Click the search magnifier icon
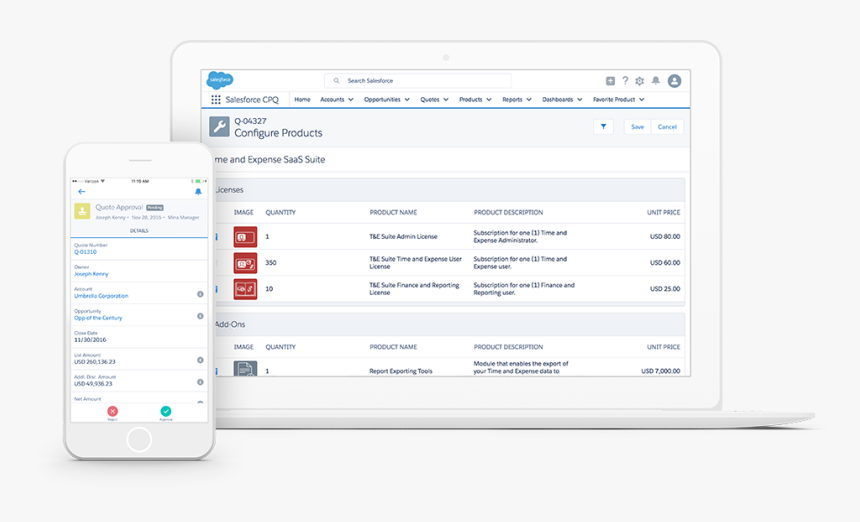This screenshot has height=522, width=860. point(336,81)
